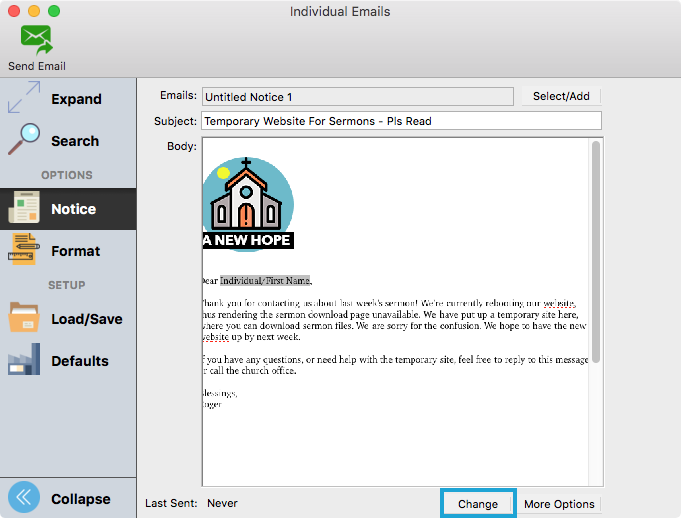
Task: Collapse the sidebar with the blue arrow icon
Action: click(24, 499)
